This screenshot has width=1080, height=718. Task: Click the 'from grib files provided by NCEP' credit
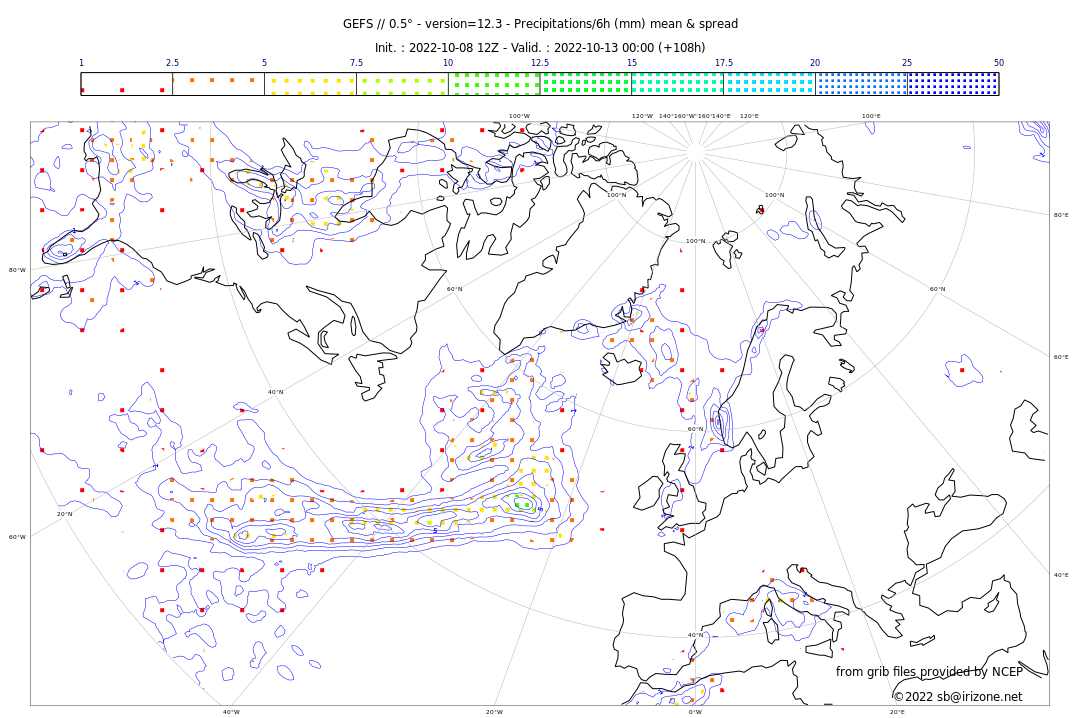click(929, 672)
